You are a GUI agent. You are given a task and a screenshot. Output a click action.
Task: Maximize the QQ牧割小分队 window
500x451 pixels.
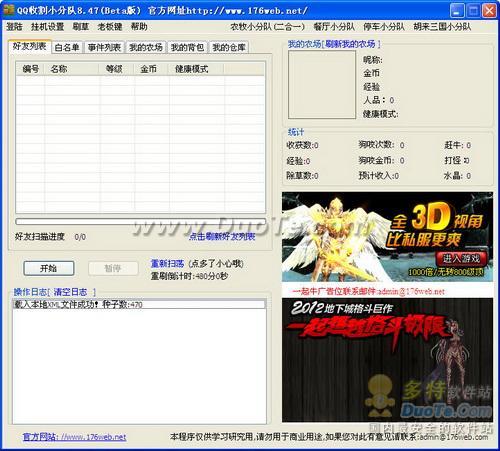pos(473,10)
